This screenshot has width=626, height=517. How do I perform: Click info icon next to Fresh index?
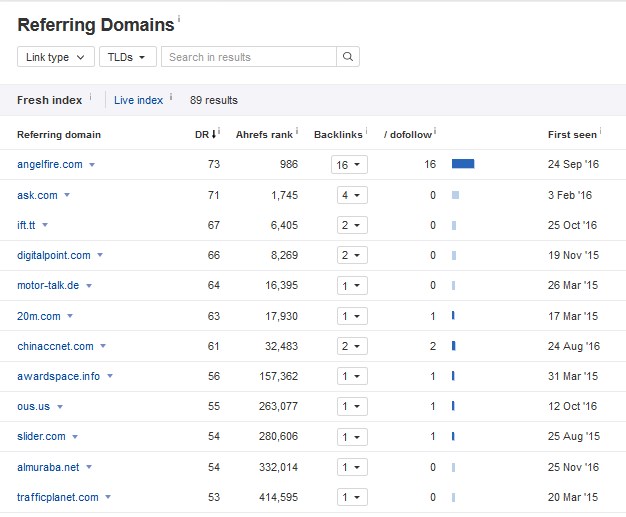click(x=90, y=97)
